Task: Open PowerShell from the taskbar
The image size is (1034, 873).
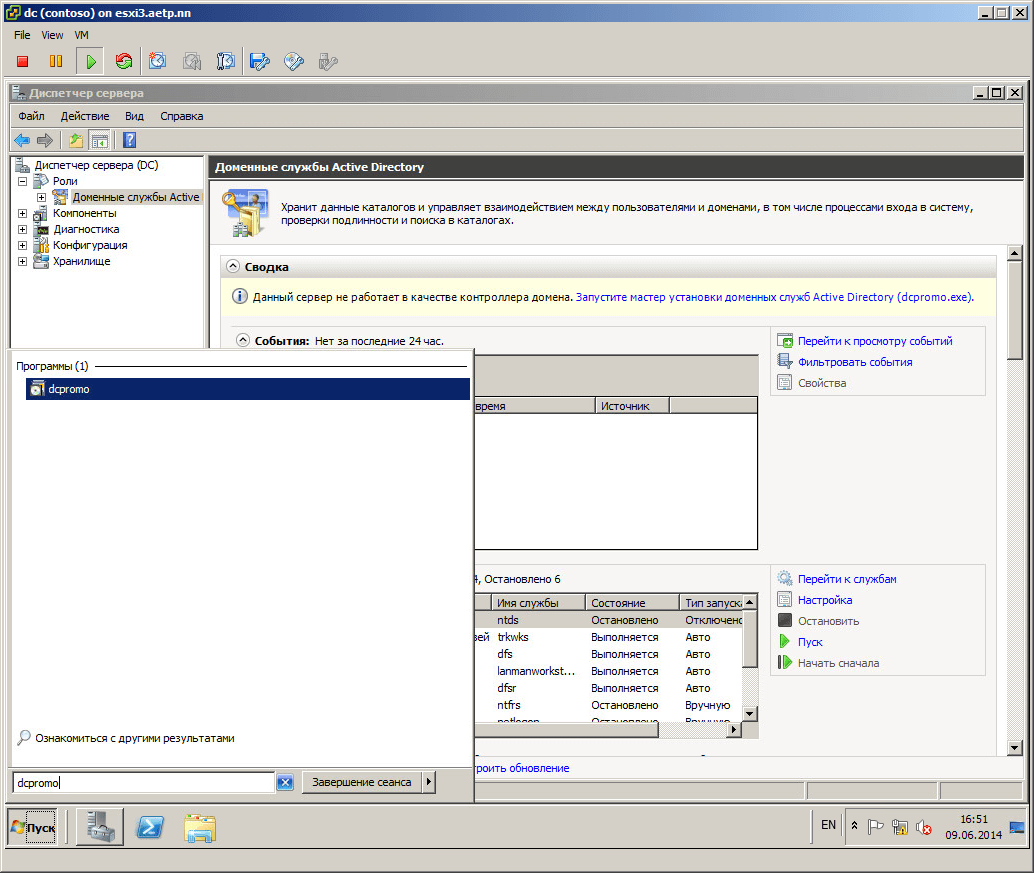Action: pyautogui.click(x=150, y=827)
